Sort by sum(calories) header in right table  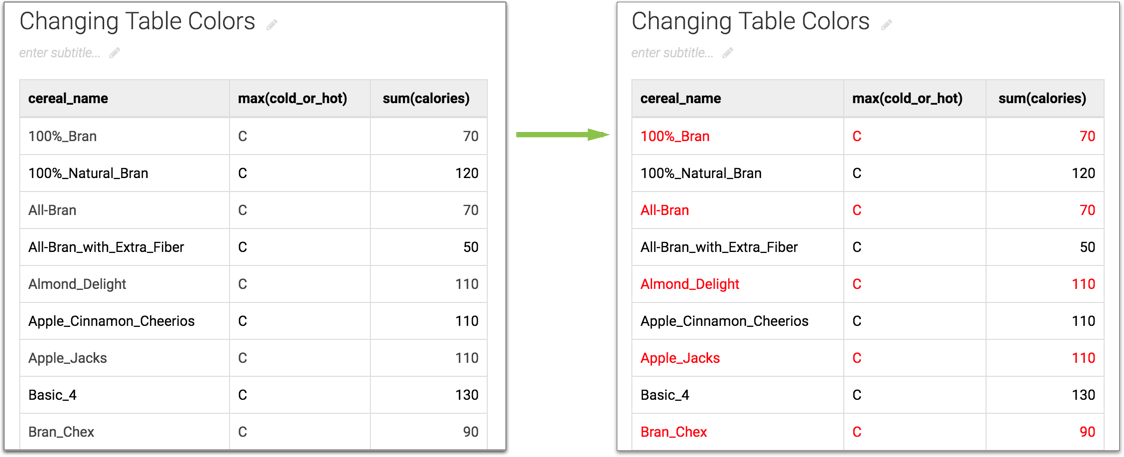point(1042,99)
